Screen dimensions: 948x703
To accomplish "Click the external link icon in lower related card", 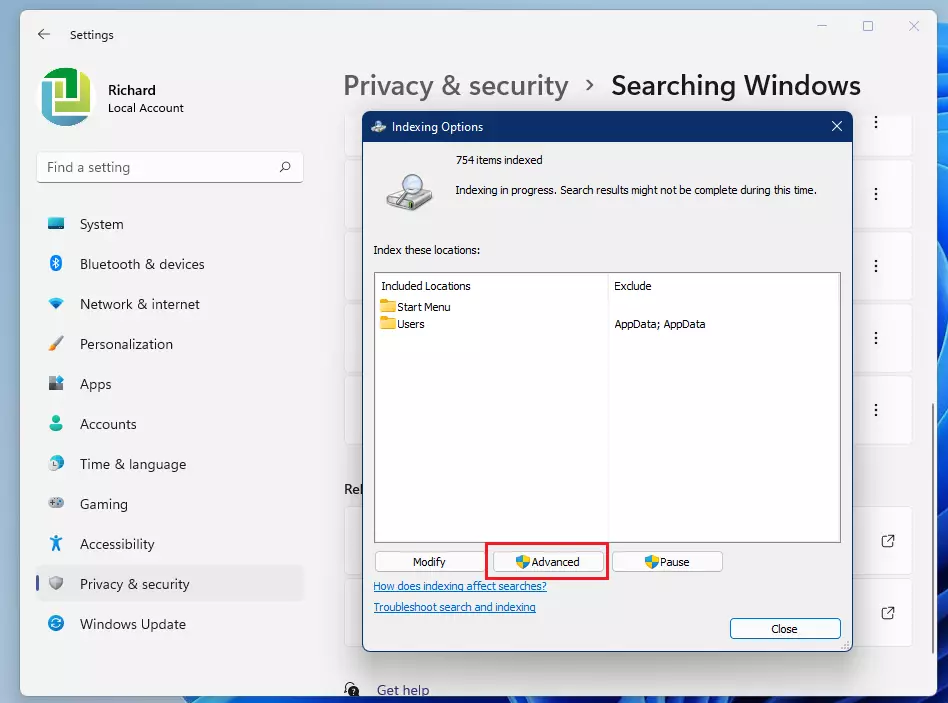I will [x=888, y=613].
